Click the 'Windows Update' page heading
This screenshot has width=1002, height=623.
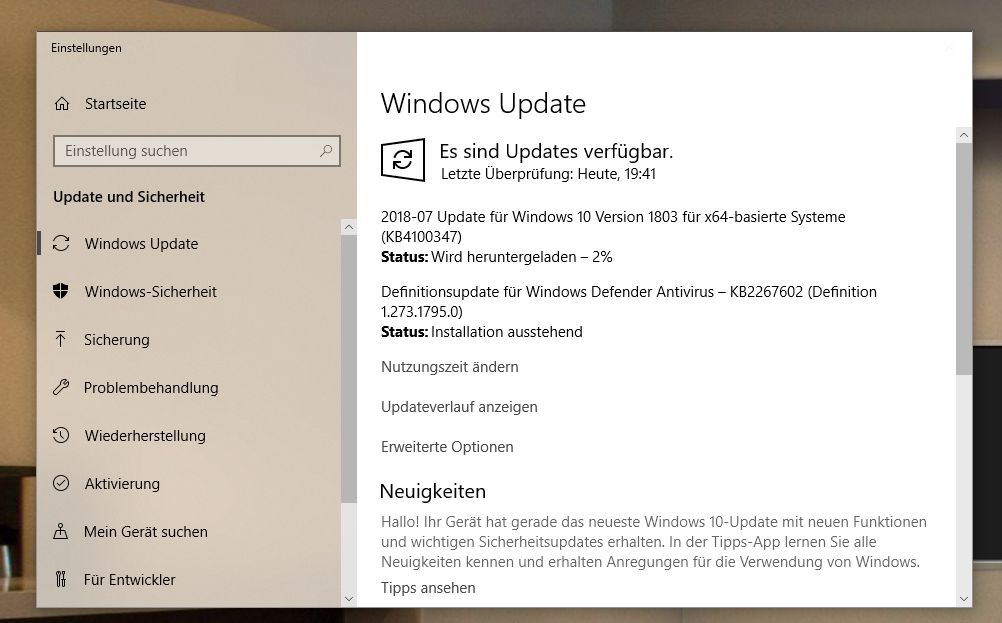click(x=483, y=104)
